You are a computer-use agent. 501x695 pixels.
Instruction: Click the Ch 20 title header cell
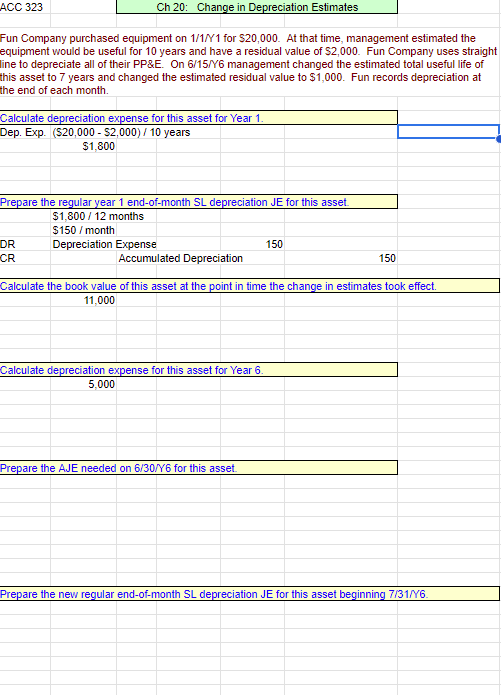tap(257, 7)
